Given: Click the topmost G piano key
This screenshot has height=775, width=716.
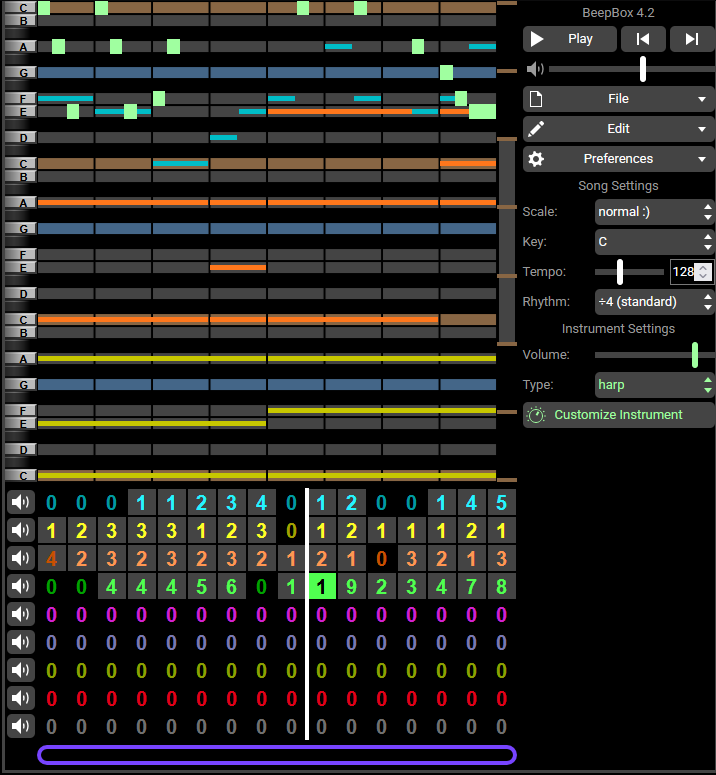Looking at the screenshot, I should [20, 73].
